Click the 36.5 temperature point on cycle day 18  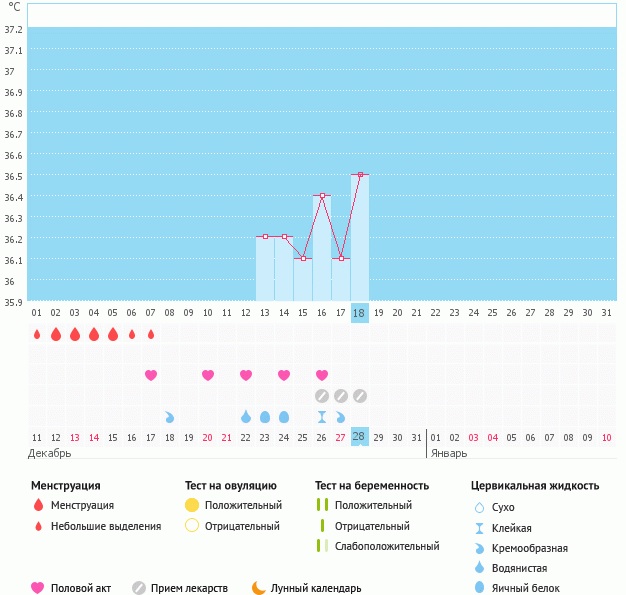[360, 175]
